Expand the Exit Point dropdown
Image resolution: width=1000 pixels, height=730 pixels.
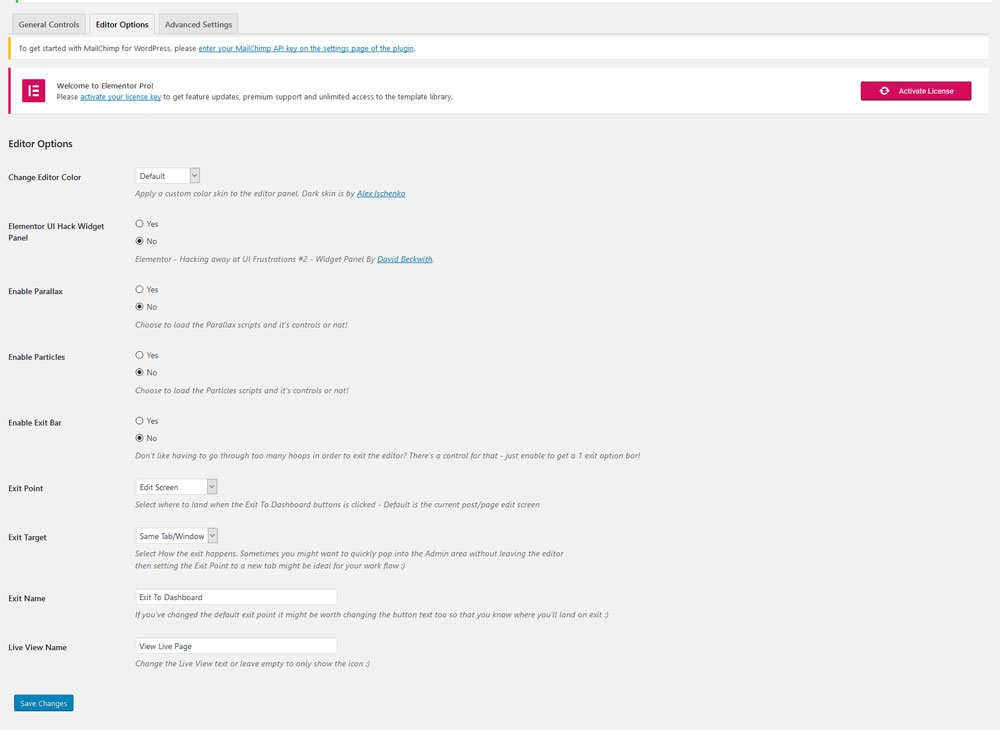(x=176, y=487)
